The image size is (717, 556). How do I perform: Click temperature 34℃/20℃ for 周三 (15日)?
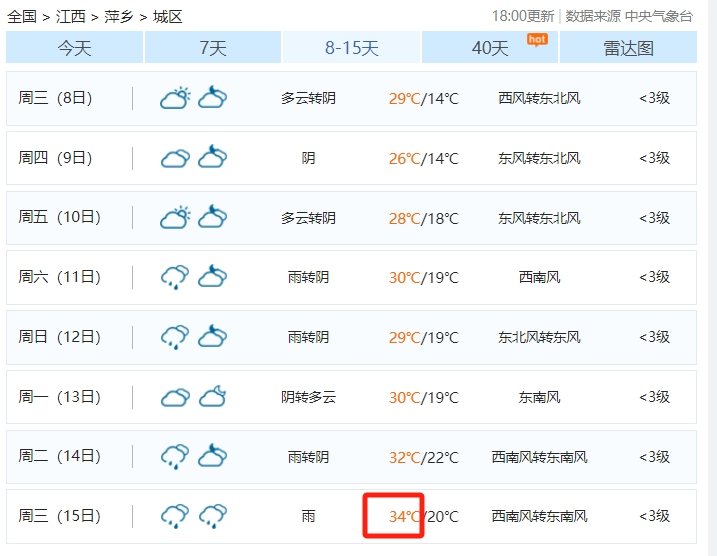423,517
